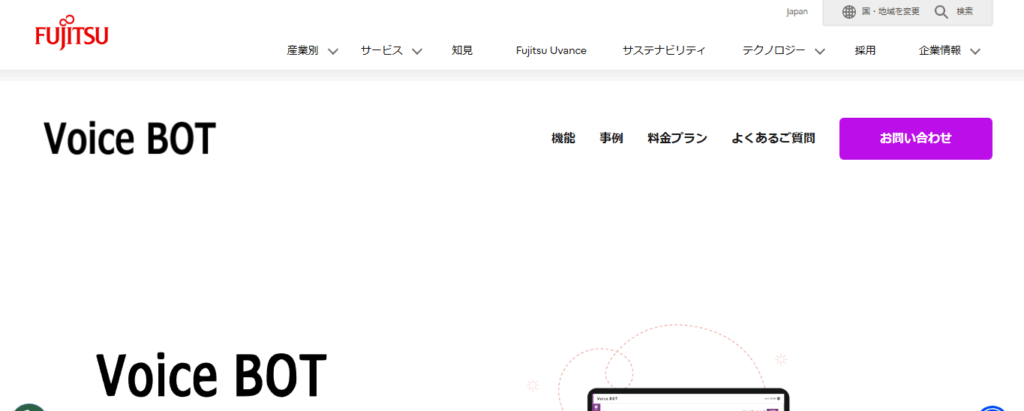Go to Fujitsu Uvance page
Screen dimensions: 1024x411
point(551,51)
